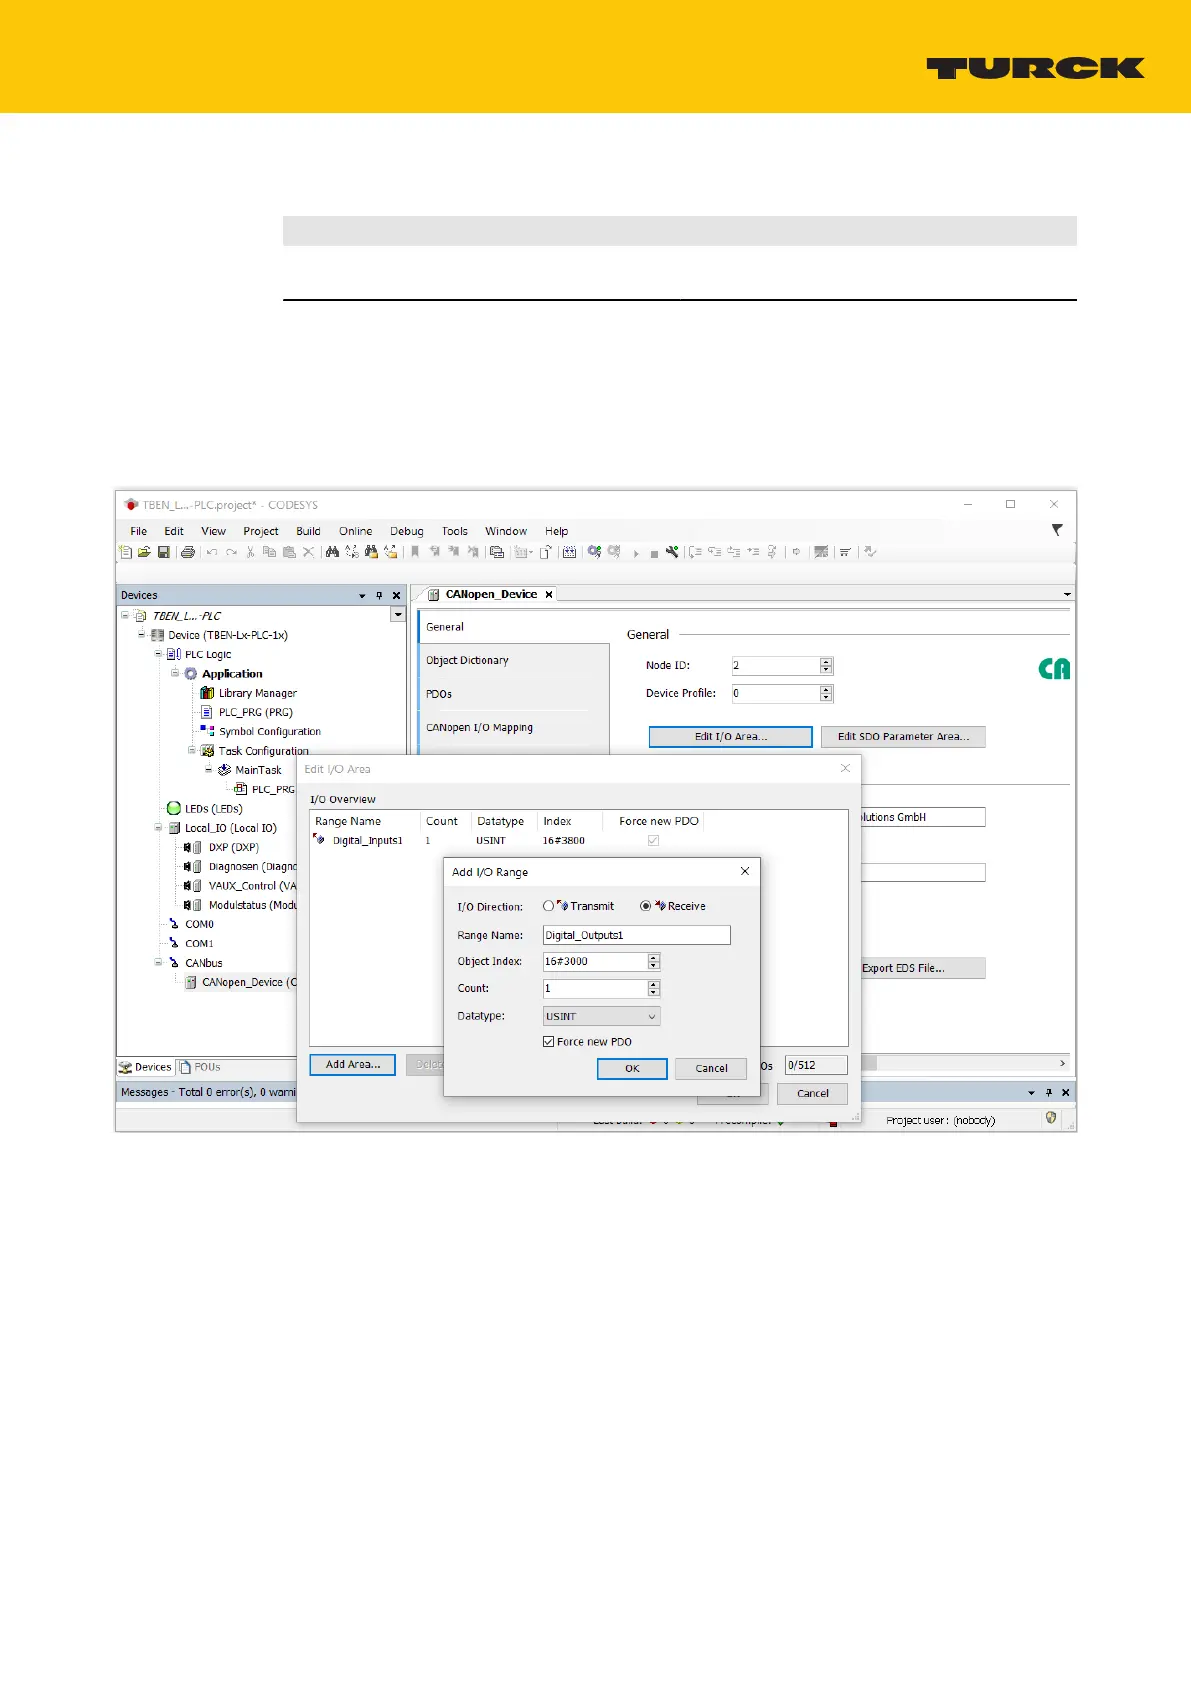Viewport: 1191px width, 1684px height.
Task: Click the Symbol Configuration icon
Action: 207,731
